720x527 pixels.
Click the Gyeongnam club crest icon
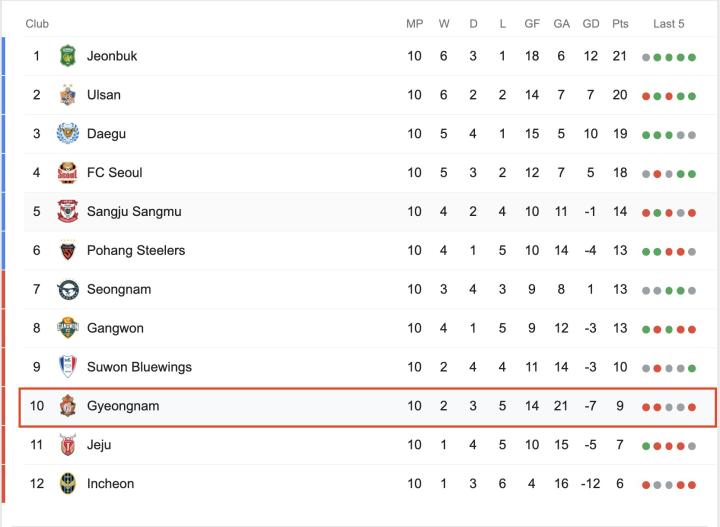coord(68,406)
